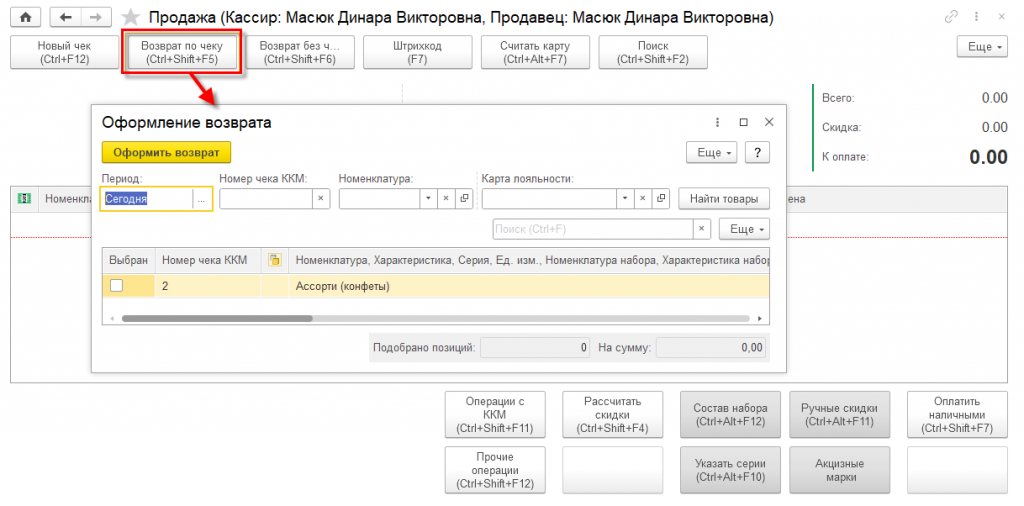Open the Еще menu beside search box
Viewport: 1024px width, 506px height.
744,229
